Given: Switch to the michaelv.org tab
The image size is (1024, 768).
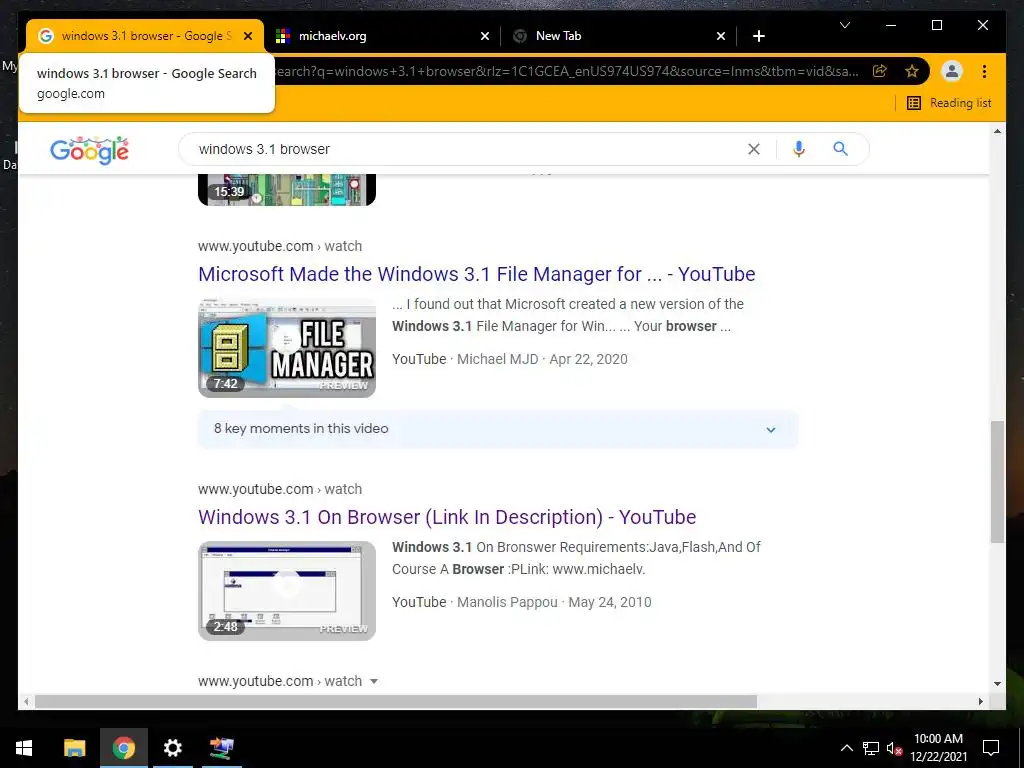Looking at the screenshot, I should pyautogui.click(x=383, y=36).
